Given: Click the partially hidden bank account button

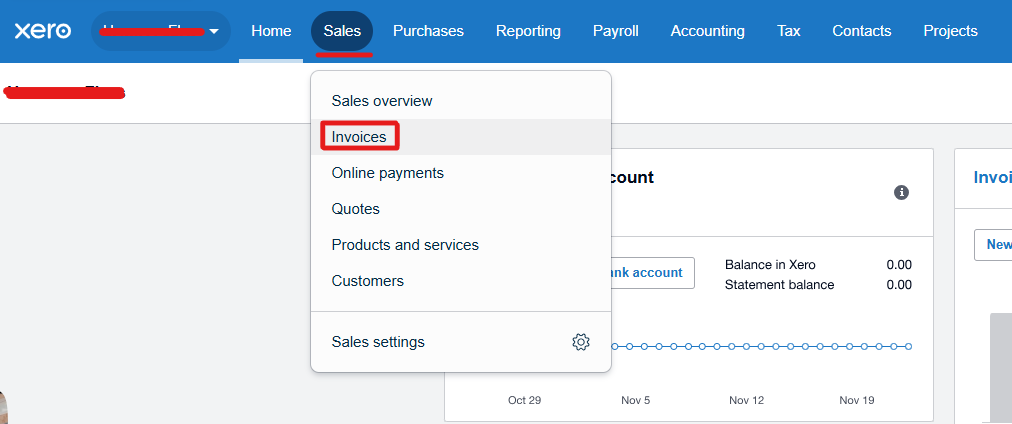Looking at the screenshot, I should (x=653, y=273).
